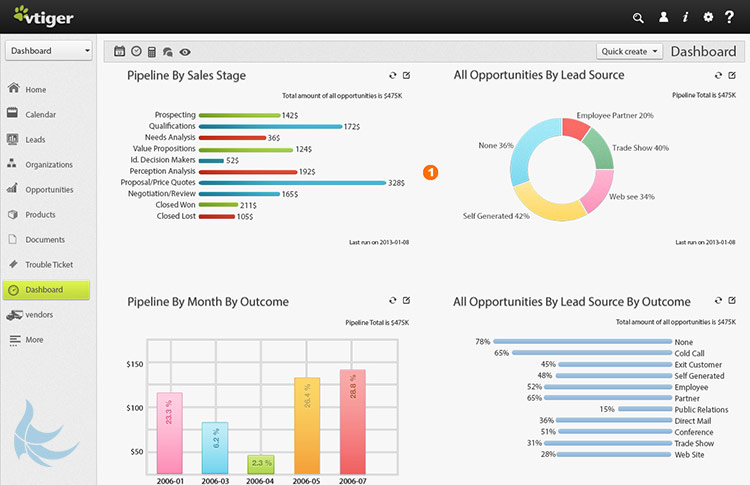
Task: Open the settings gear icon
Action: [708, 17]
